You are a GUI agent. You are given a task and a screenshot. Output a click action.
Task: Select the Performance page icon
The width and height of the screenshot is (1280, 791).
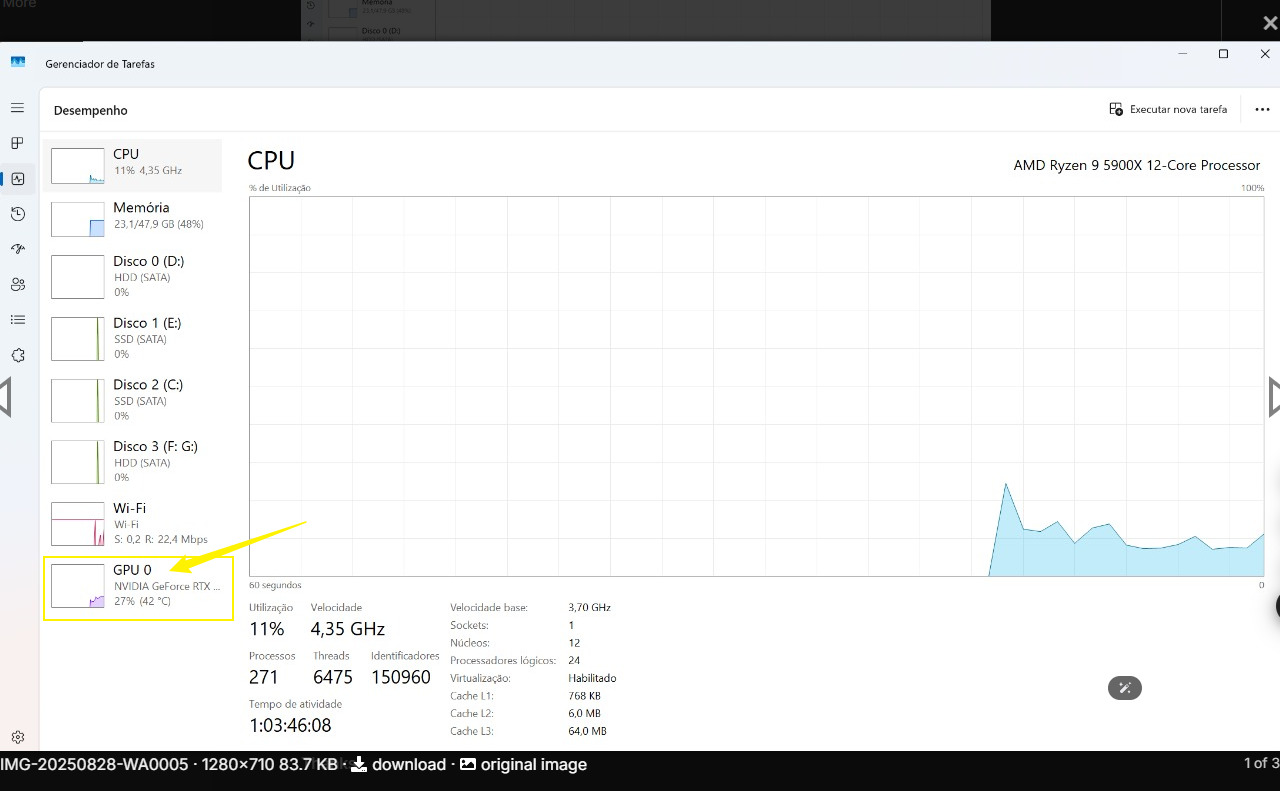click(17, 179)
